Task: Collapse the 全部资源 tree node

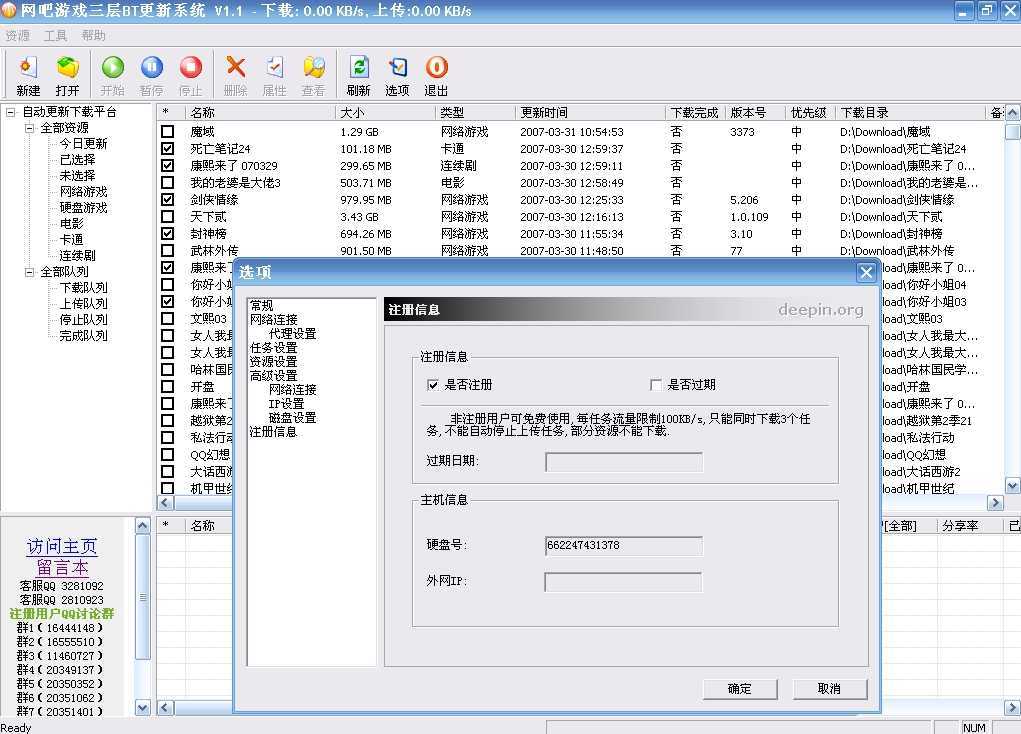Action: pyautogui.click(x=28, y=128)
